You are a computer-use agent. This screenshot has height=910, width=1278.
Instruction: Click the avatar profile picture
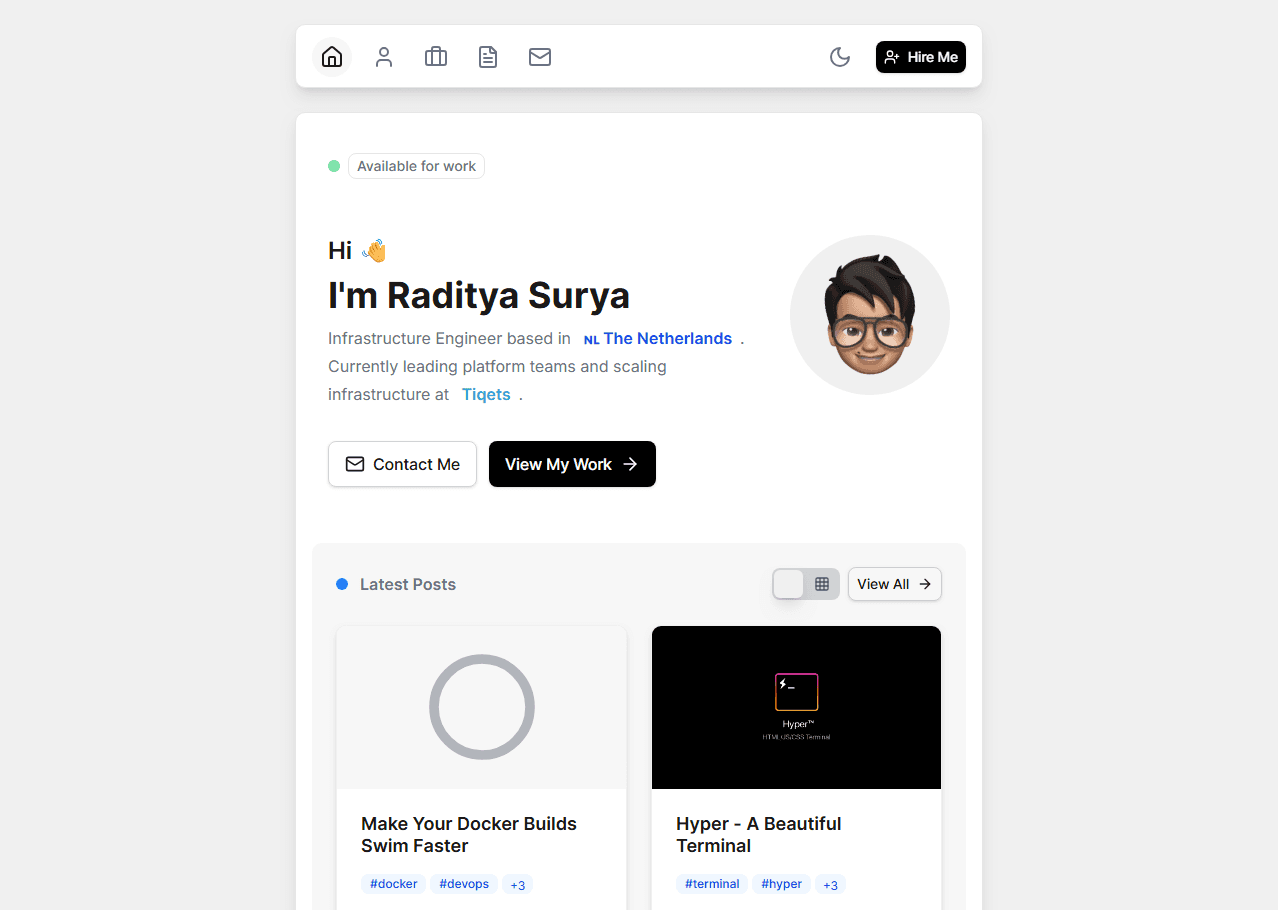870,315
